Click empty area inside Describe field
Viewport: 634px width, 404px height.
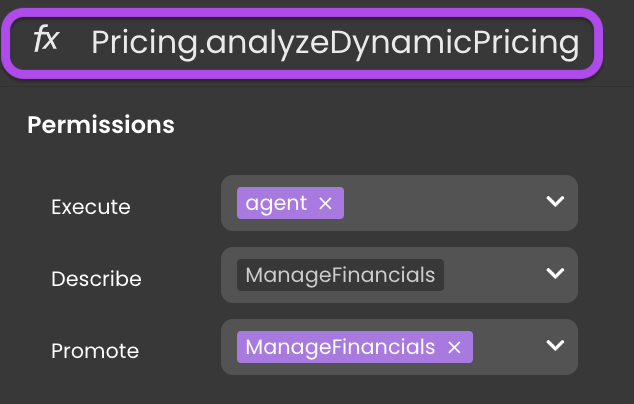pyautogui.click(x=493, y=275)
